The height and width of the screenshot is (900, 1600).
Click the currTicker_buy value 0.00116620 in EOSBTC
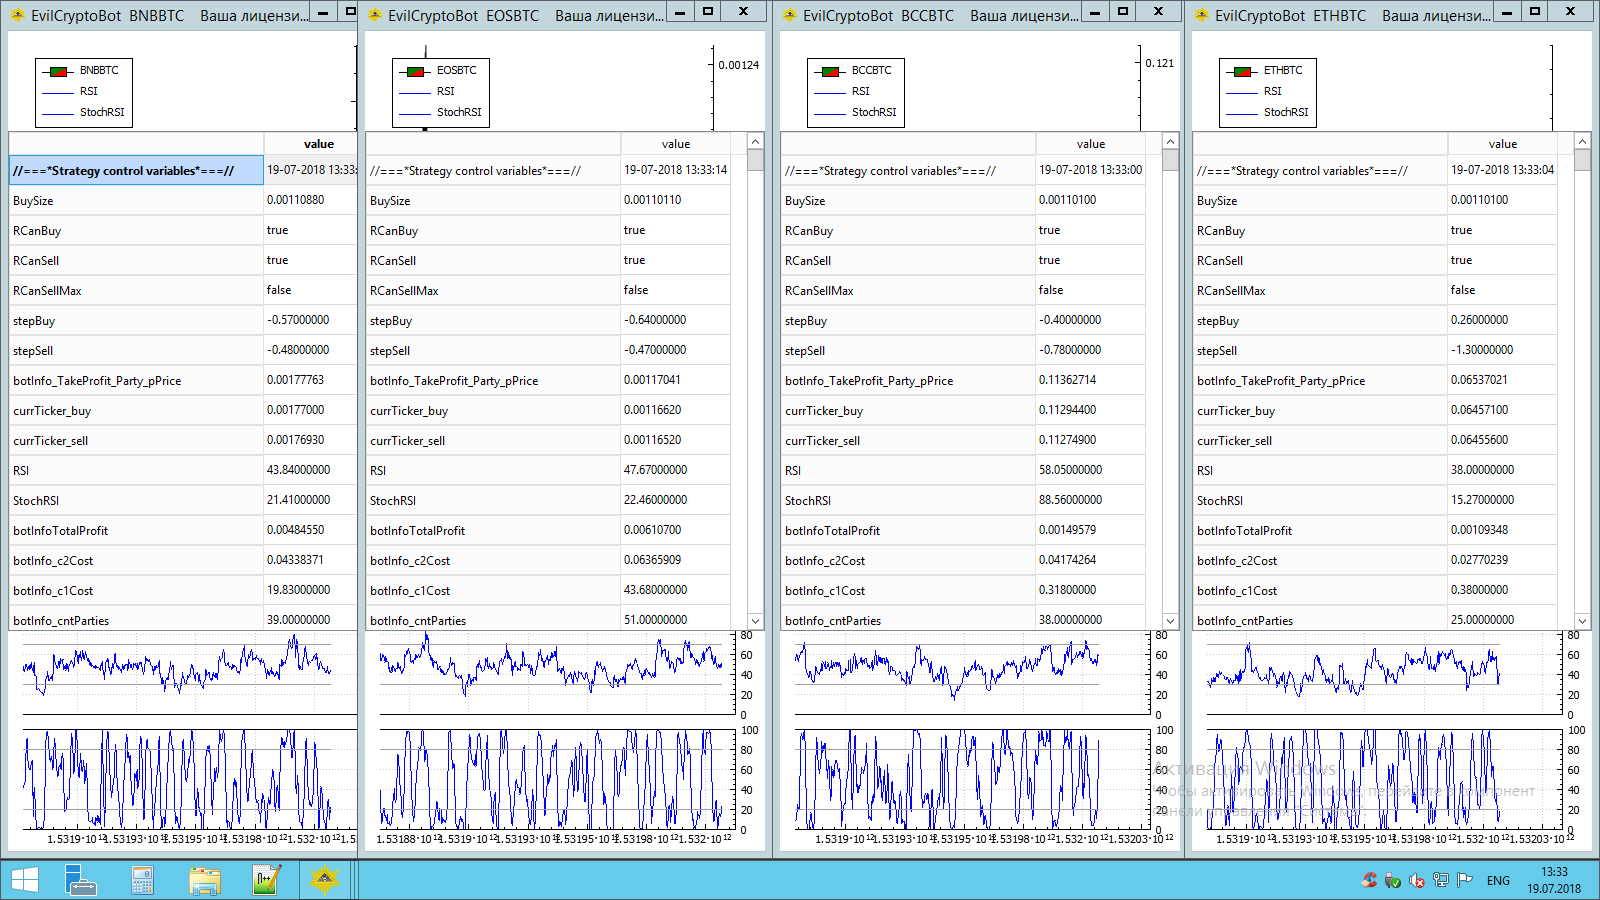tap(652, 410)
